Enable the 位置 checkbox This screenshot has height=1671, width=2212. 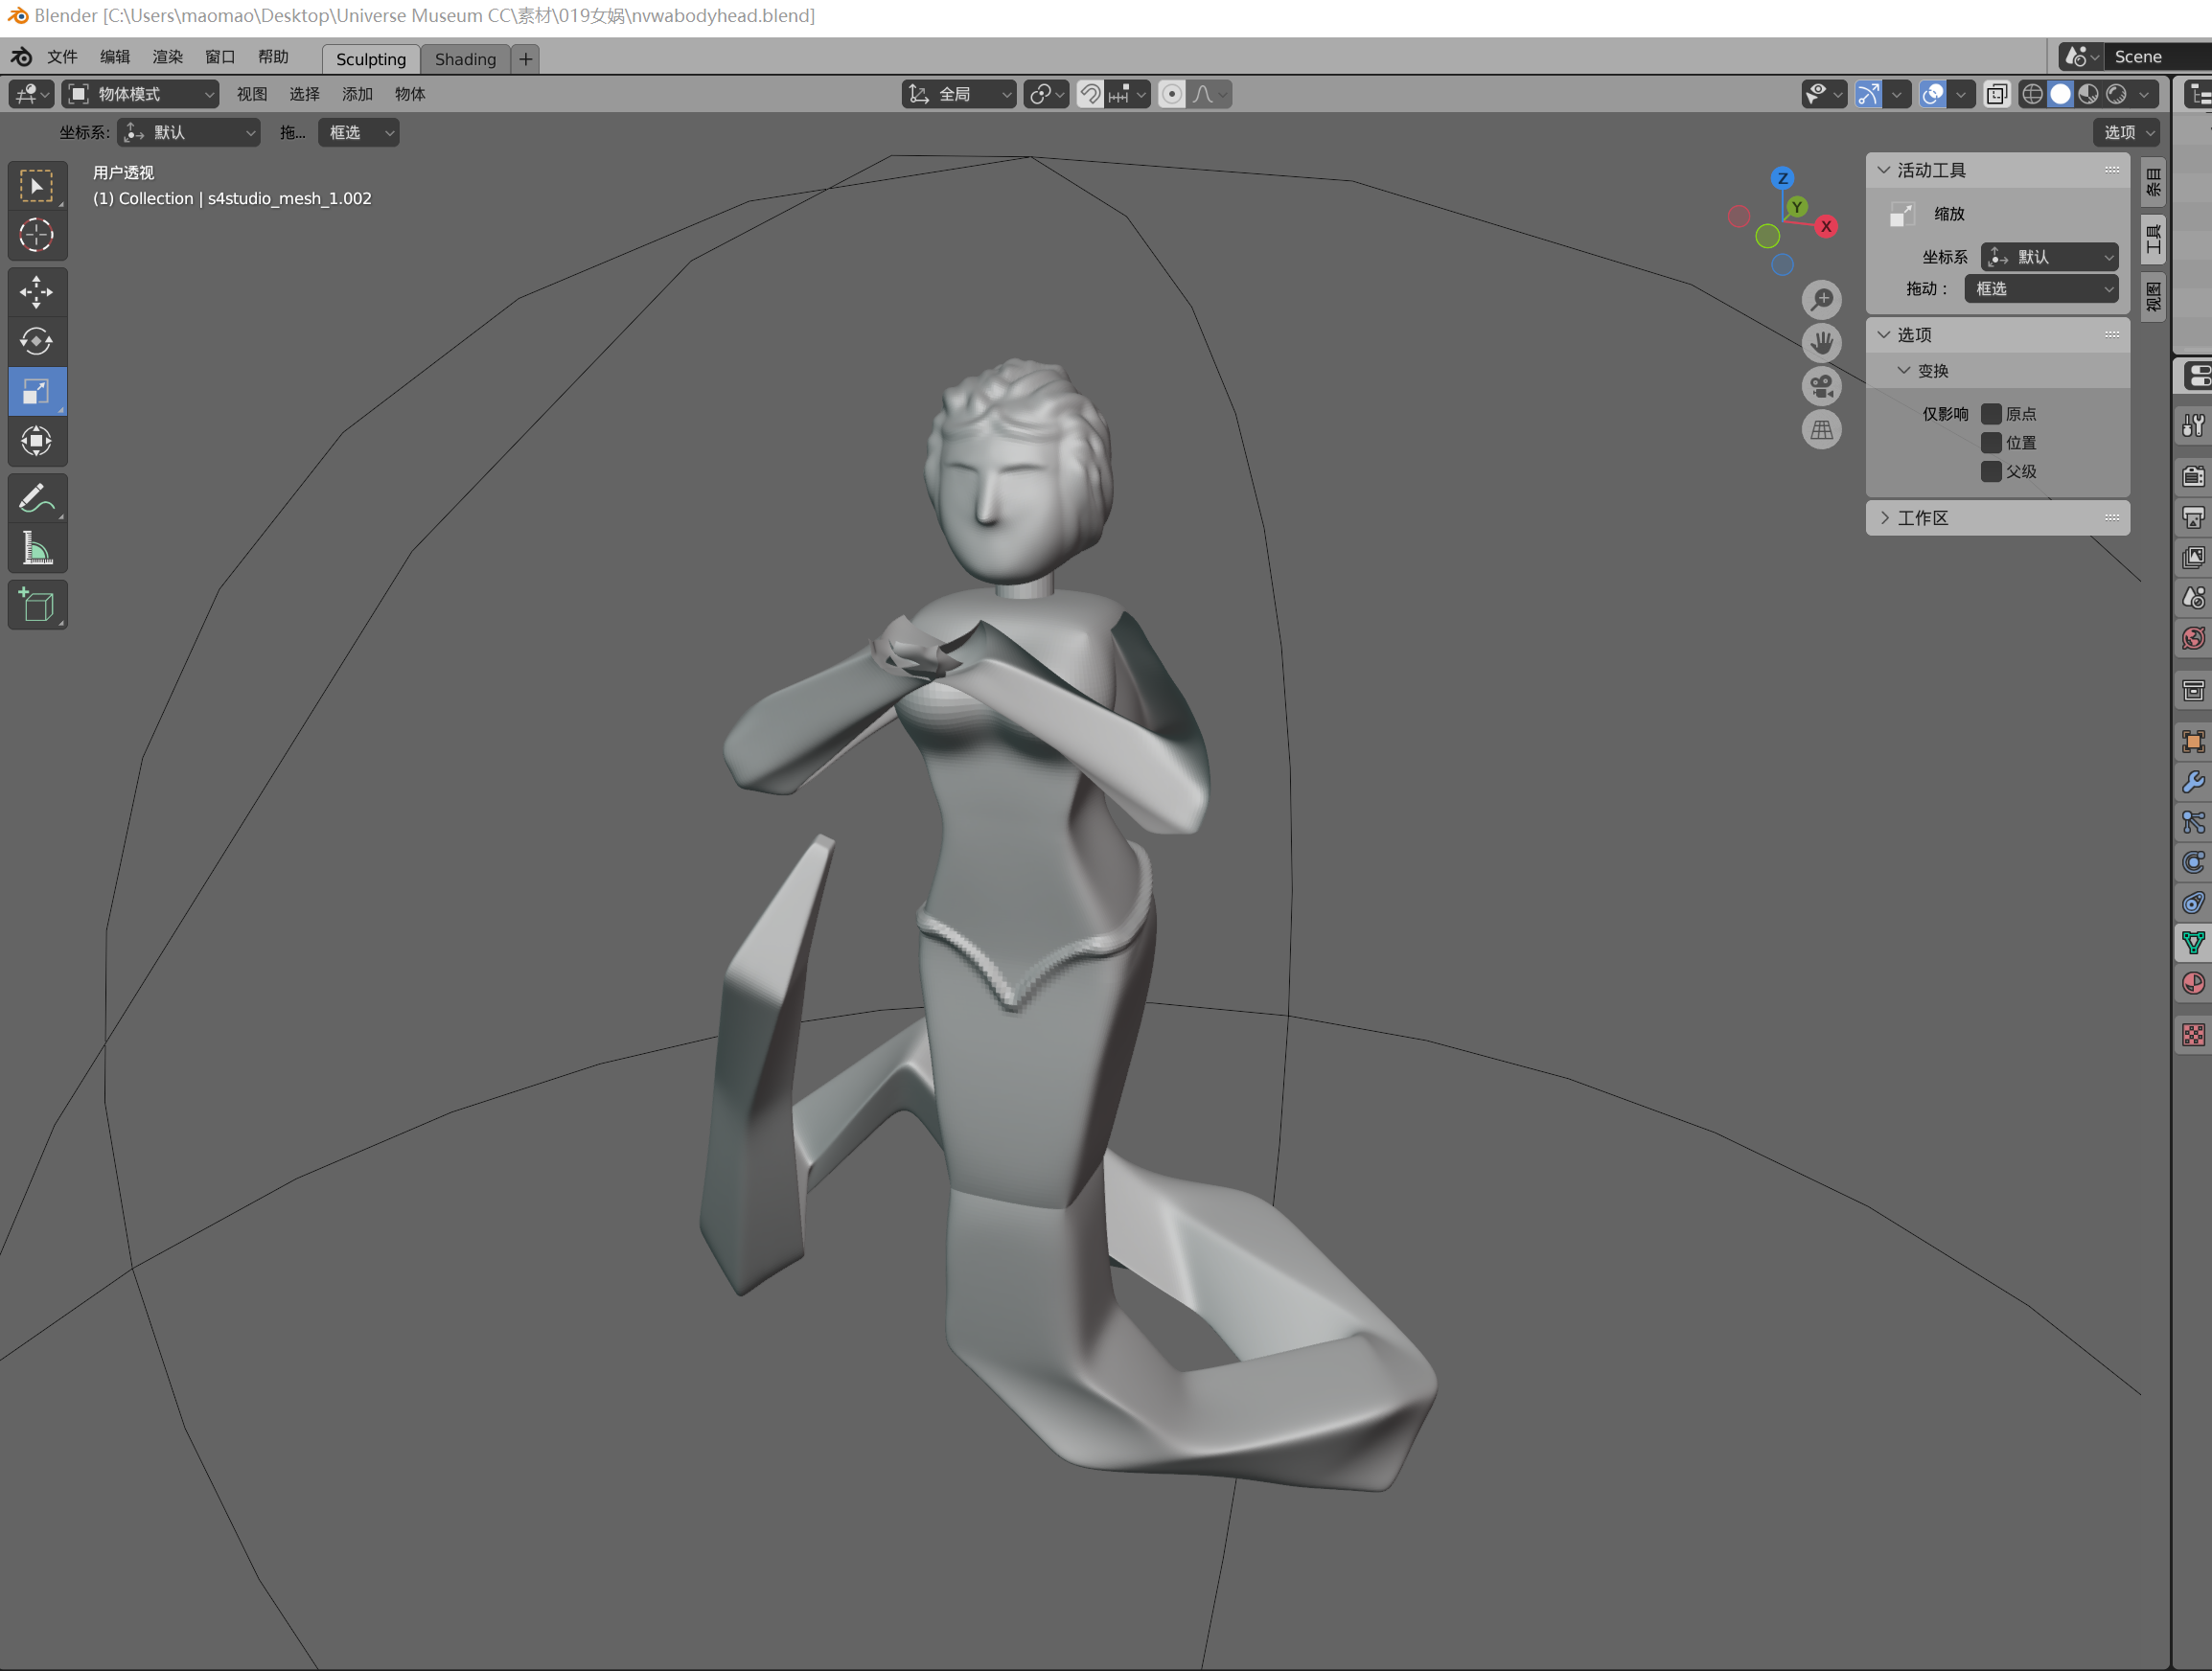tap(1991, 443)
